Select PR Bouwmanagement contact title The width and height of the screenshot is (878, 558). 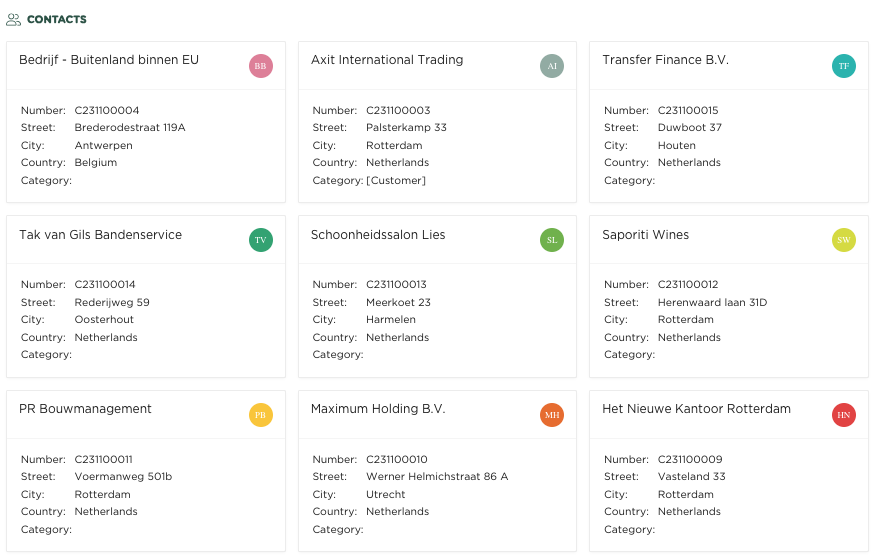[x=85, y=409]
